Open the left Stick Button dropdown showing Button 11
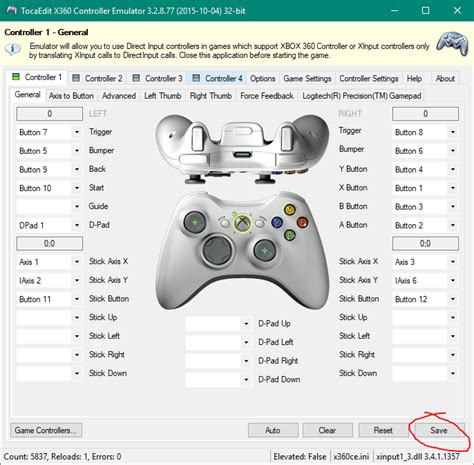Viewport: 474px width, 465px height. coord(49,299)
